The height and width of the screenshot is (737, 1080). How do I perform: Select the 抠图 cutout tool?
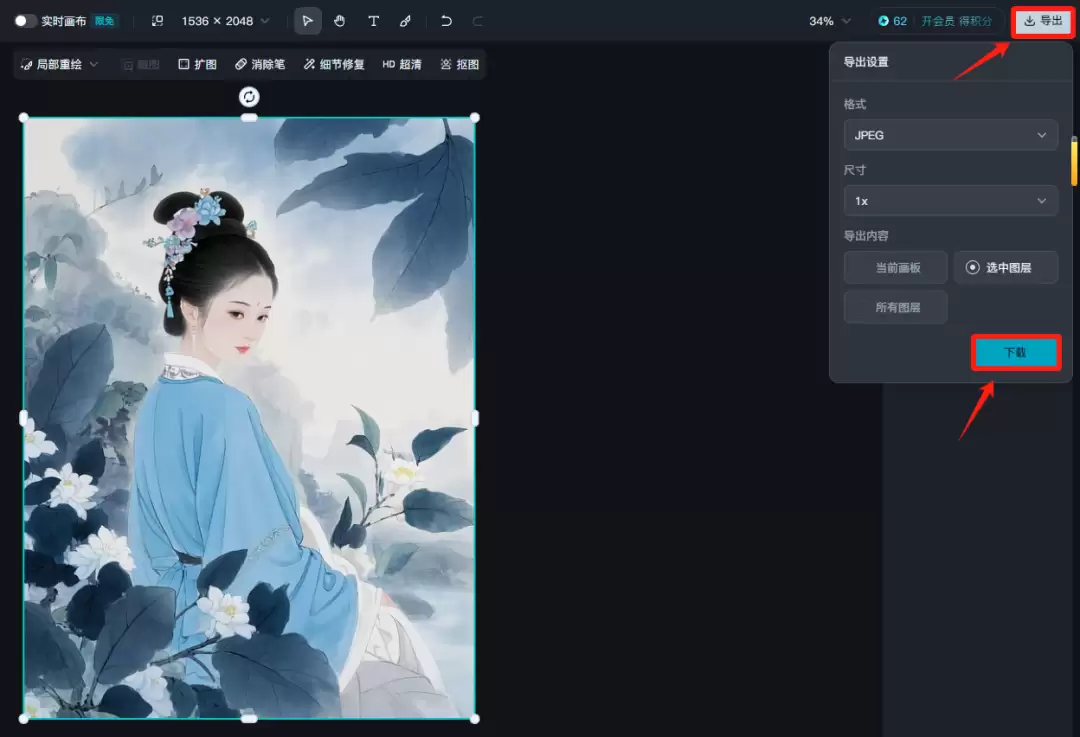point(459,63)
